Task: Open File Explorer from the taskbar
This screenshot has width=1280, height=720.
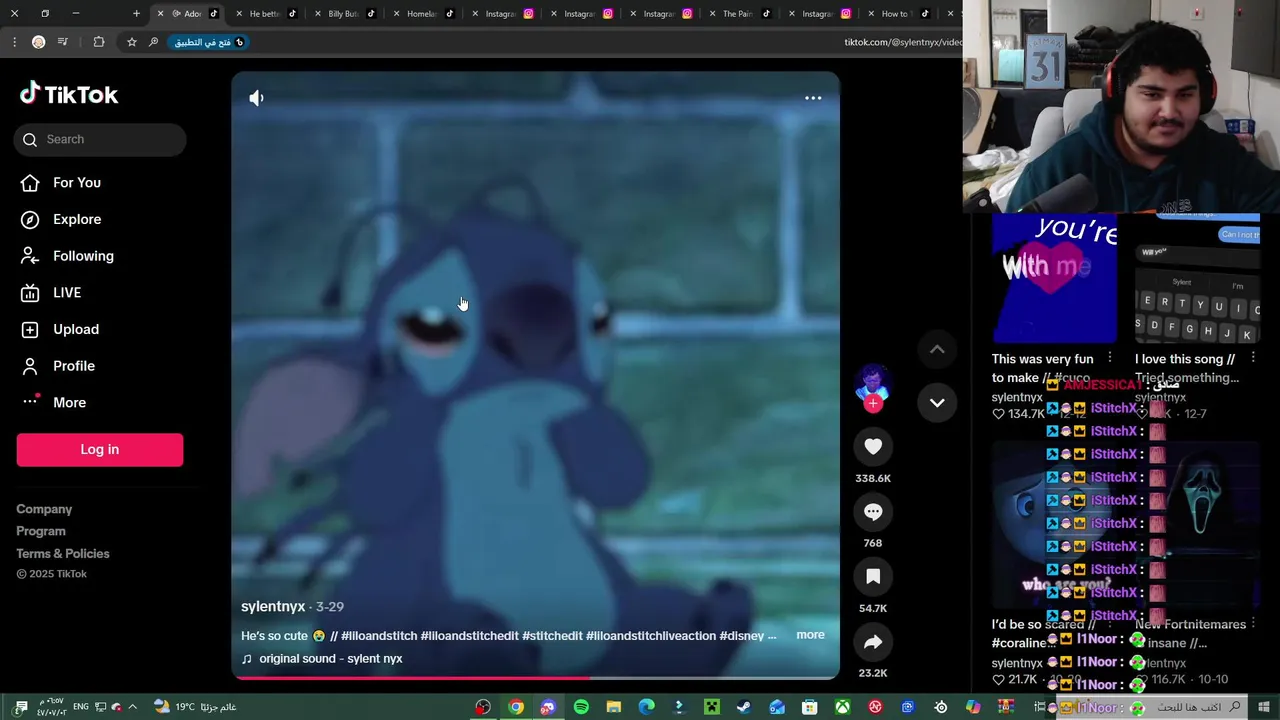Action: 614,707
